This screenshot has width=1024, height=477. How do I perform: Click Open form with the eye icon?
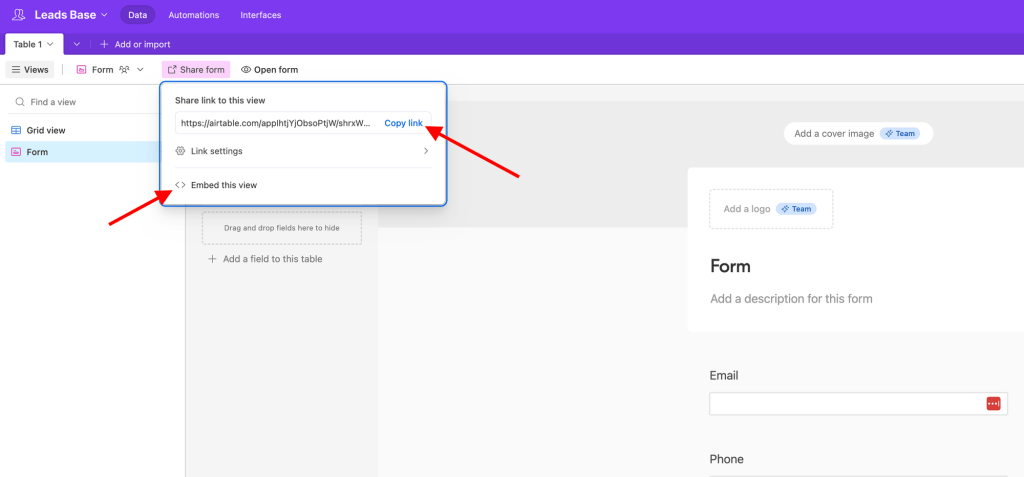270,69
